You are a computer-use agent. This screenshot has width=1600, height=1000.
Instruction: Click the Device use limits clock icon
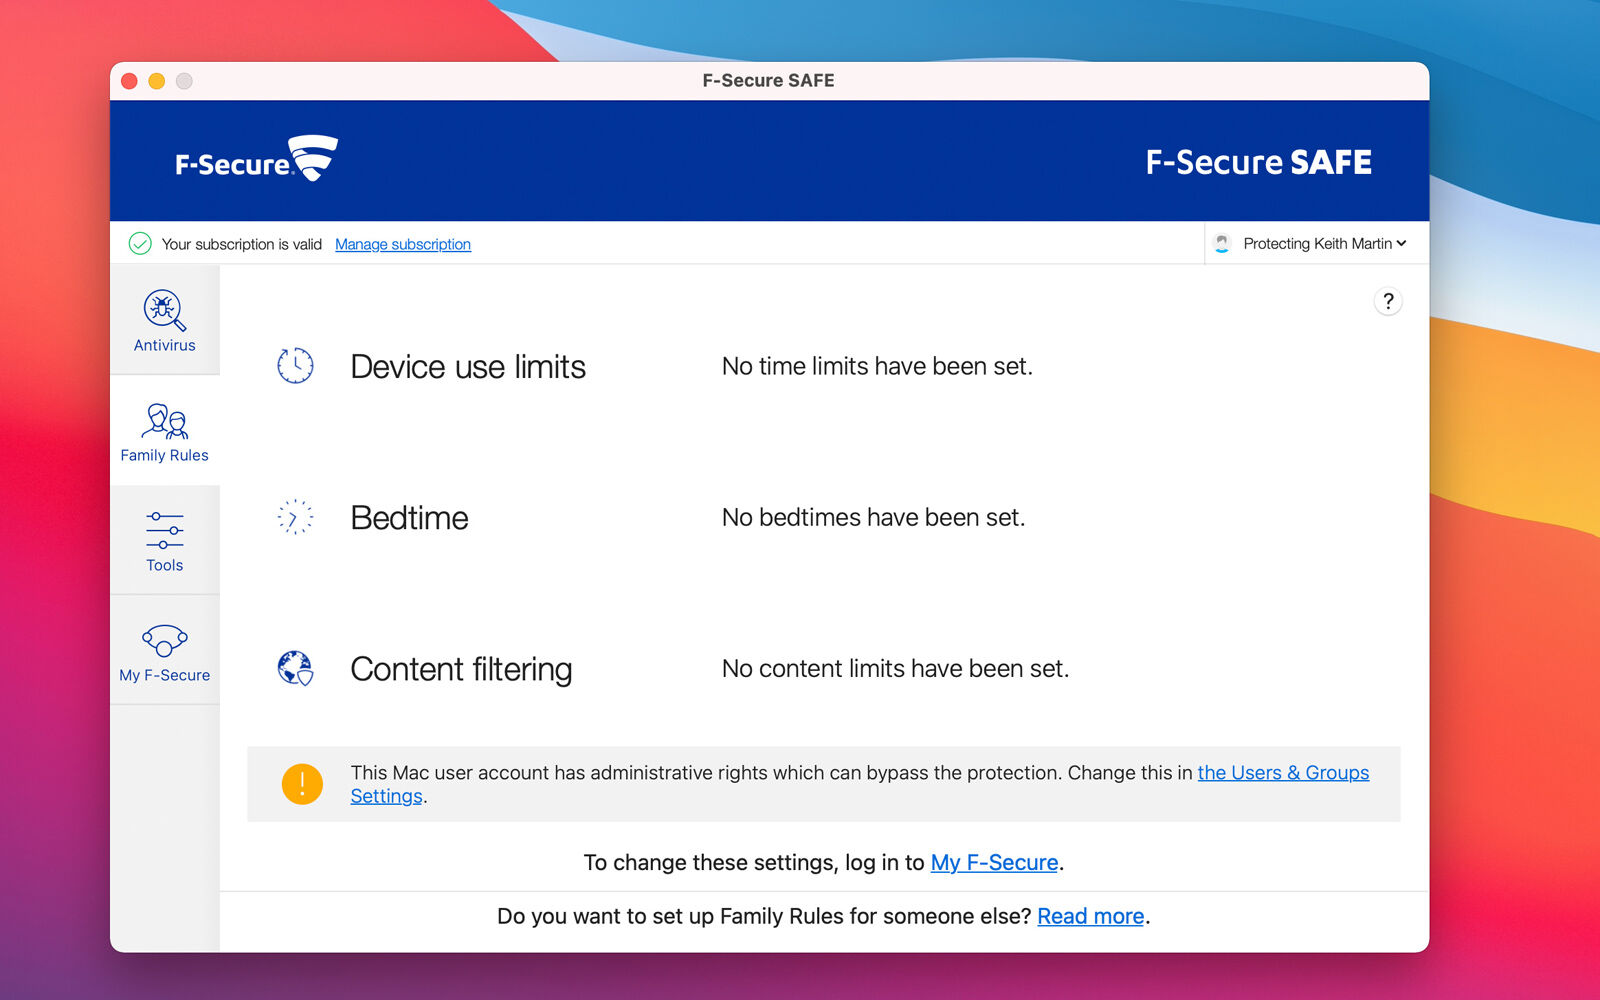coord(295,366)
